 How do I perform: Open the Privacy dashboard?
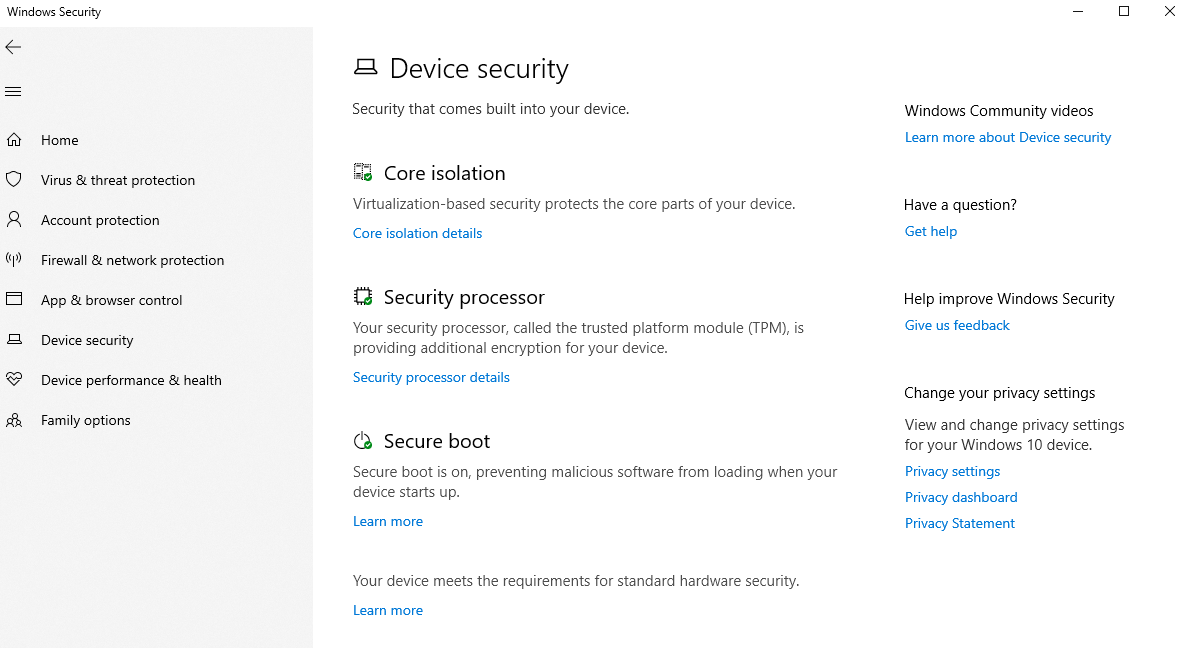point(960,497)
